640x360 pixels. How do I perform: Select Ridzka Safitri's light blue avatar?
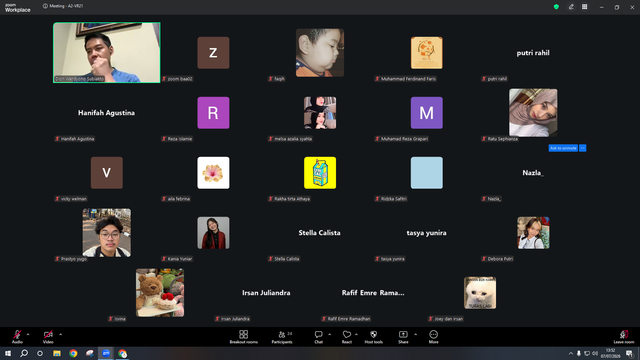427,173
